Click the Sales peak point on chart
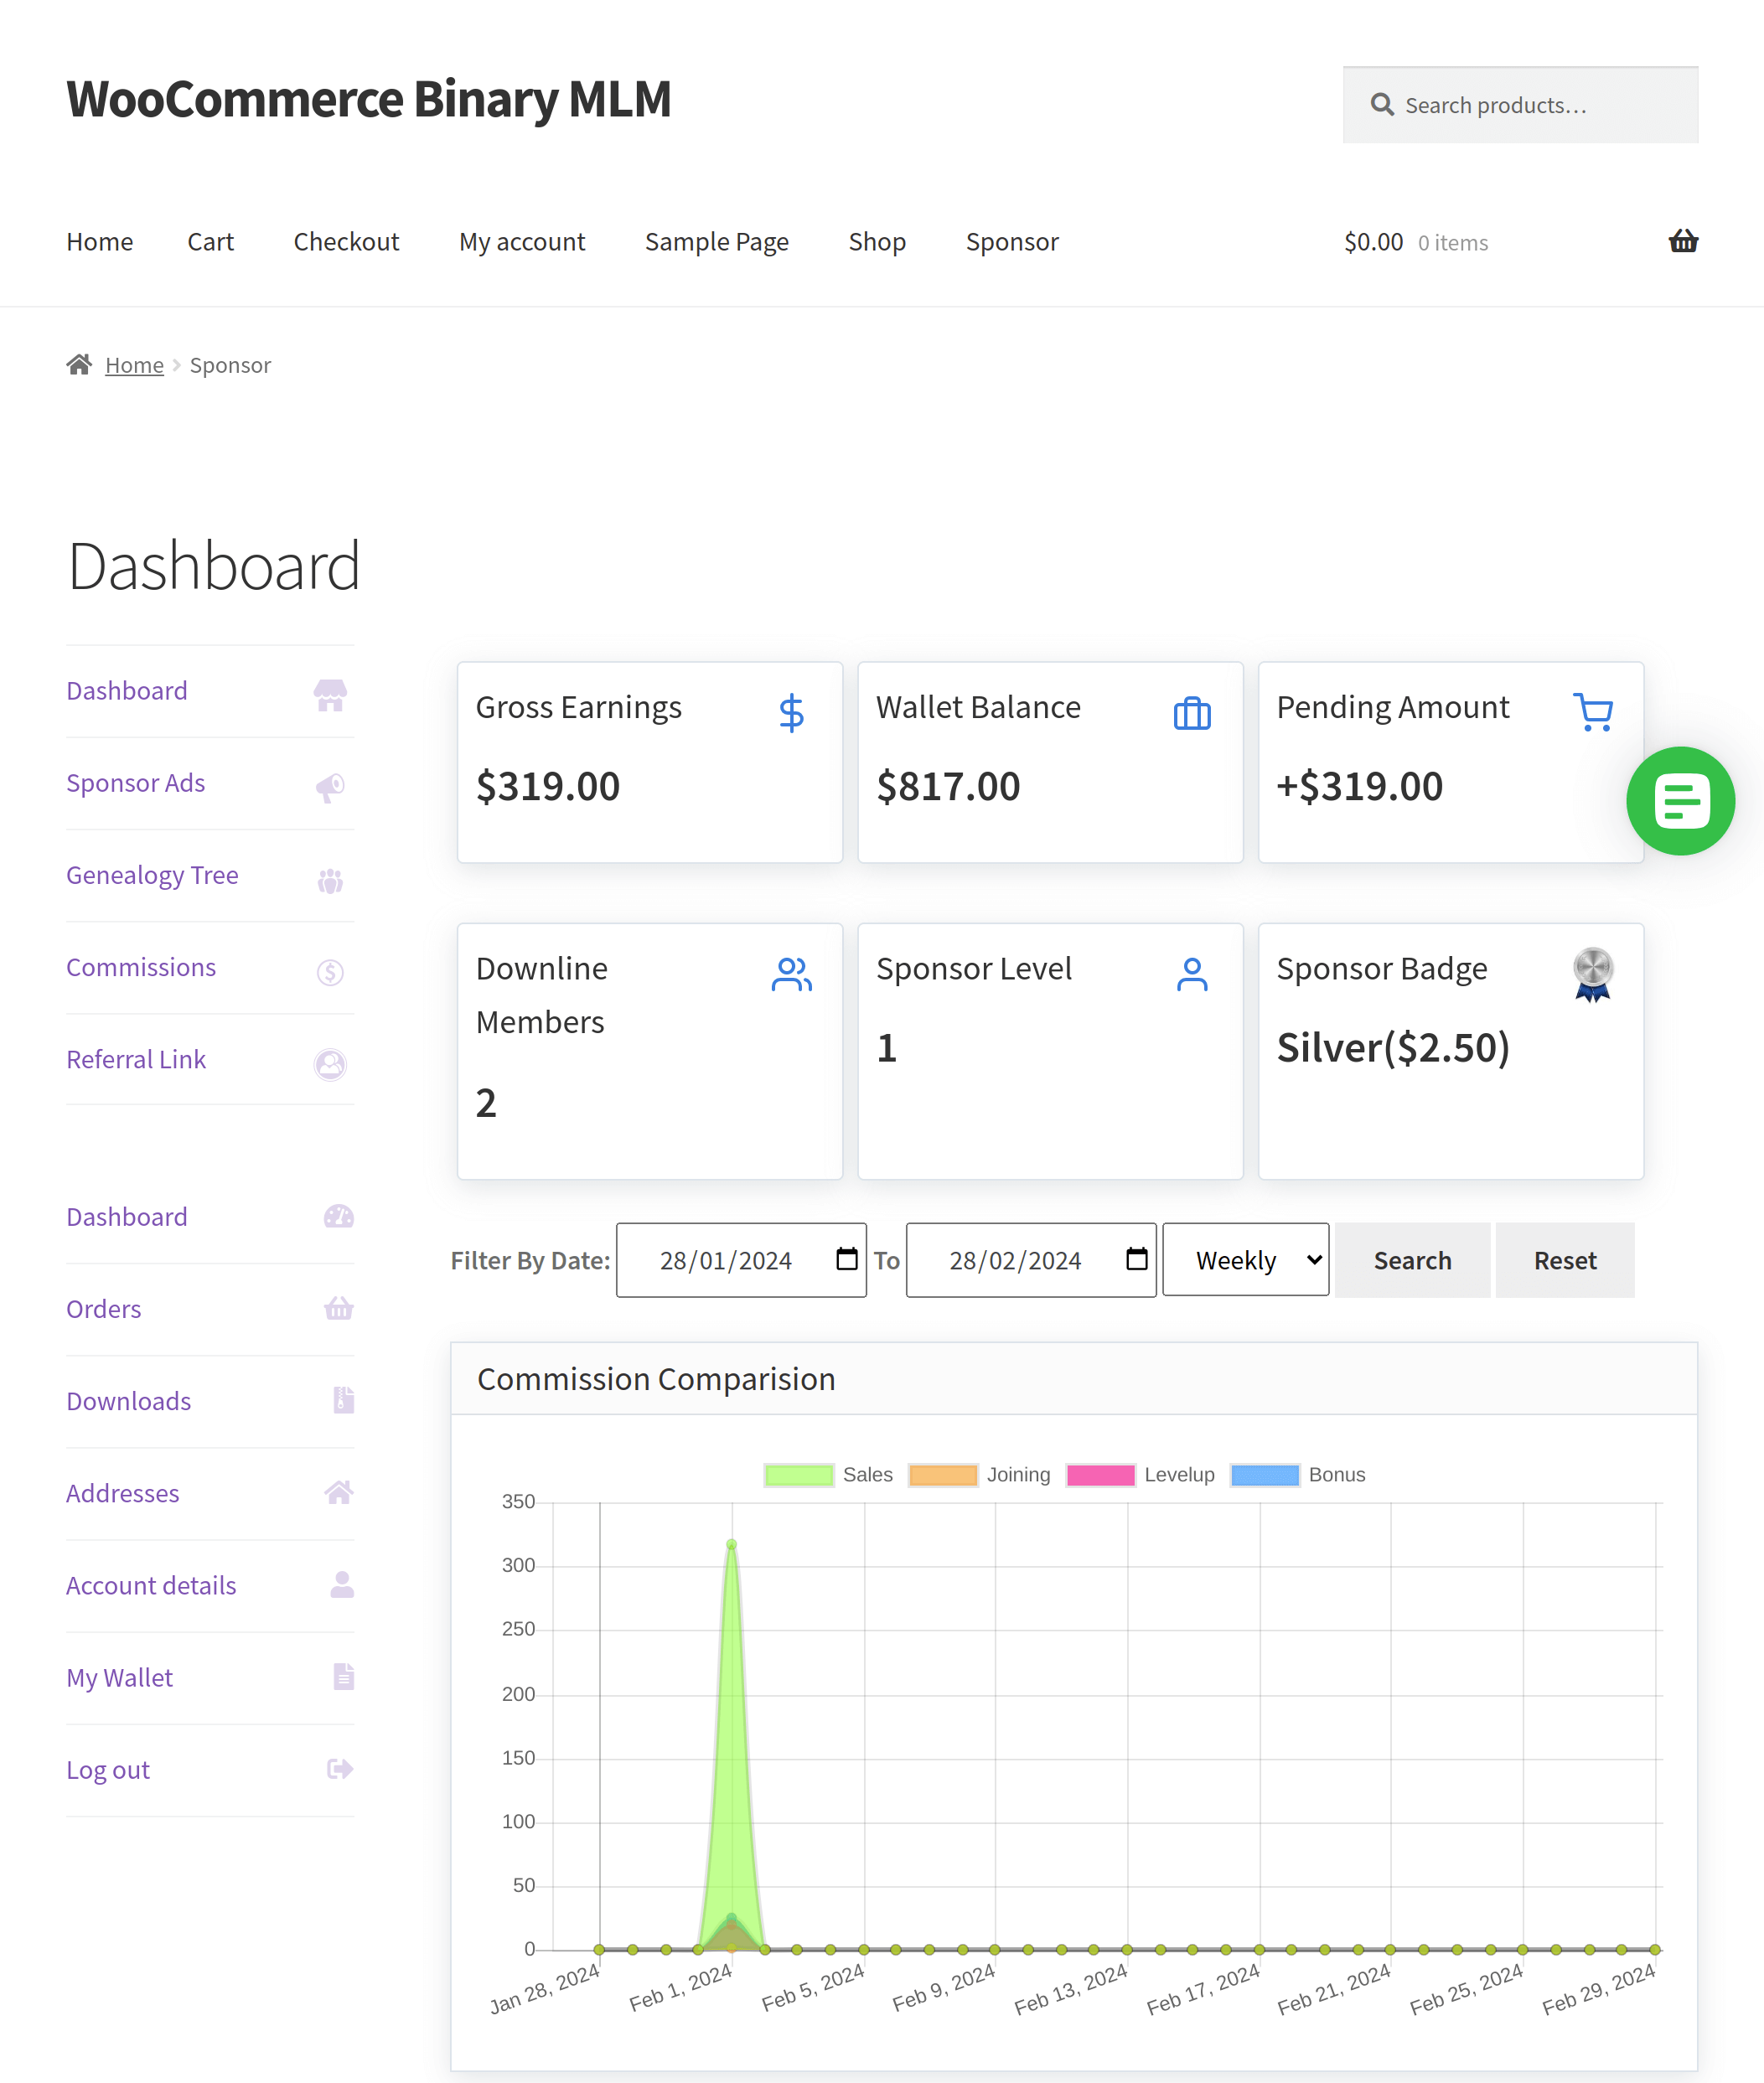Screen dimensions: 1764x2083 pos(731,1544)
